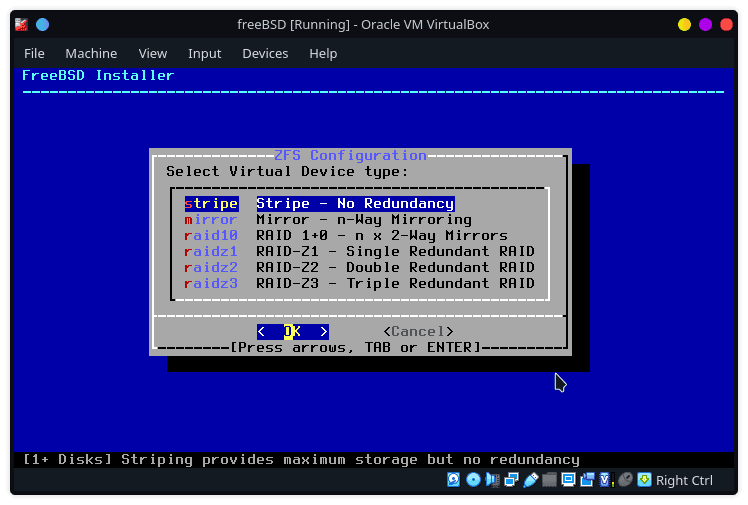Open the Machine menu
The height and width of the screenshot is (505, 748).
[91, 53]
